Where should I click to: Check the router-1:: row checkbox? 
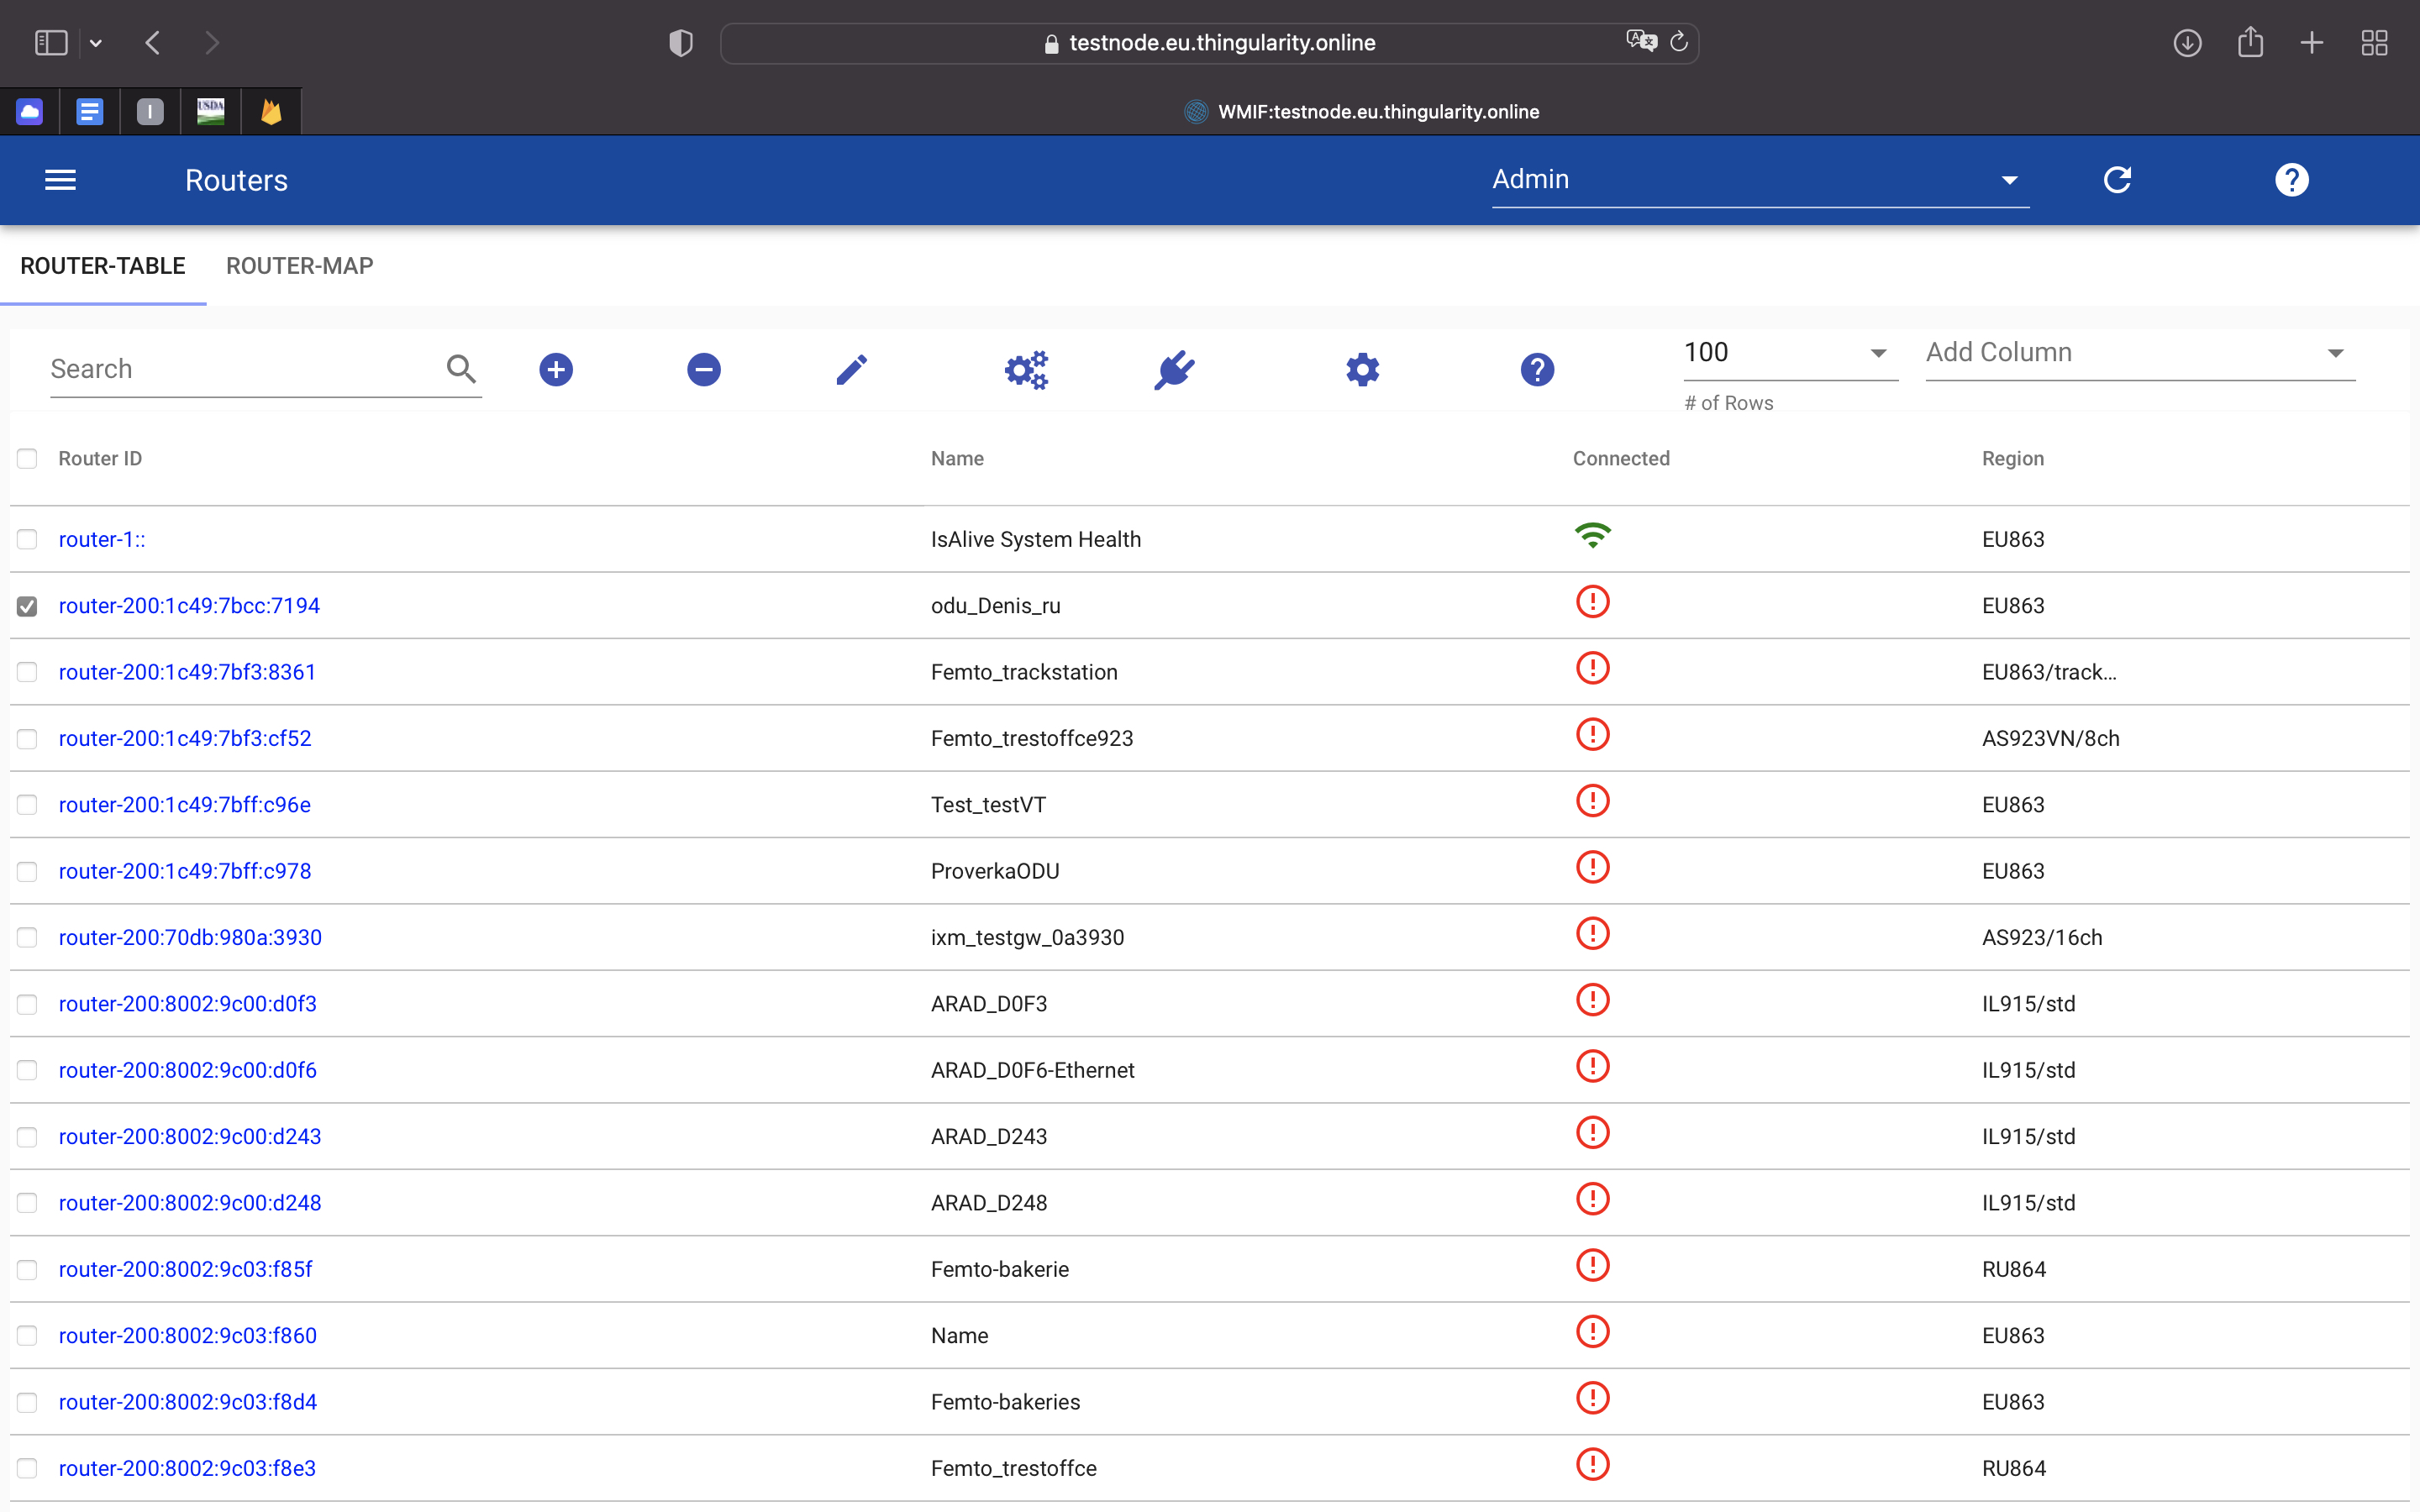[27, 540]
